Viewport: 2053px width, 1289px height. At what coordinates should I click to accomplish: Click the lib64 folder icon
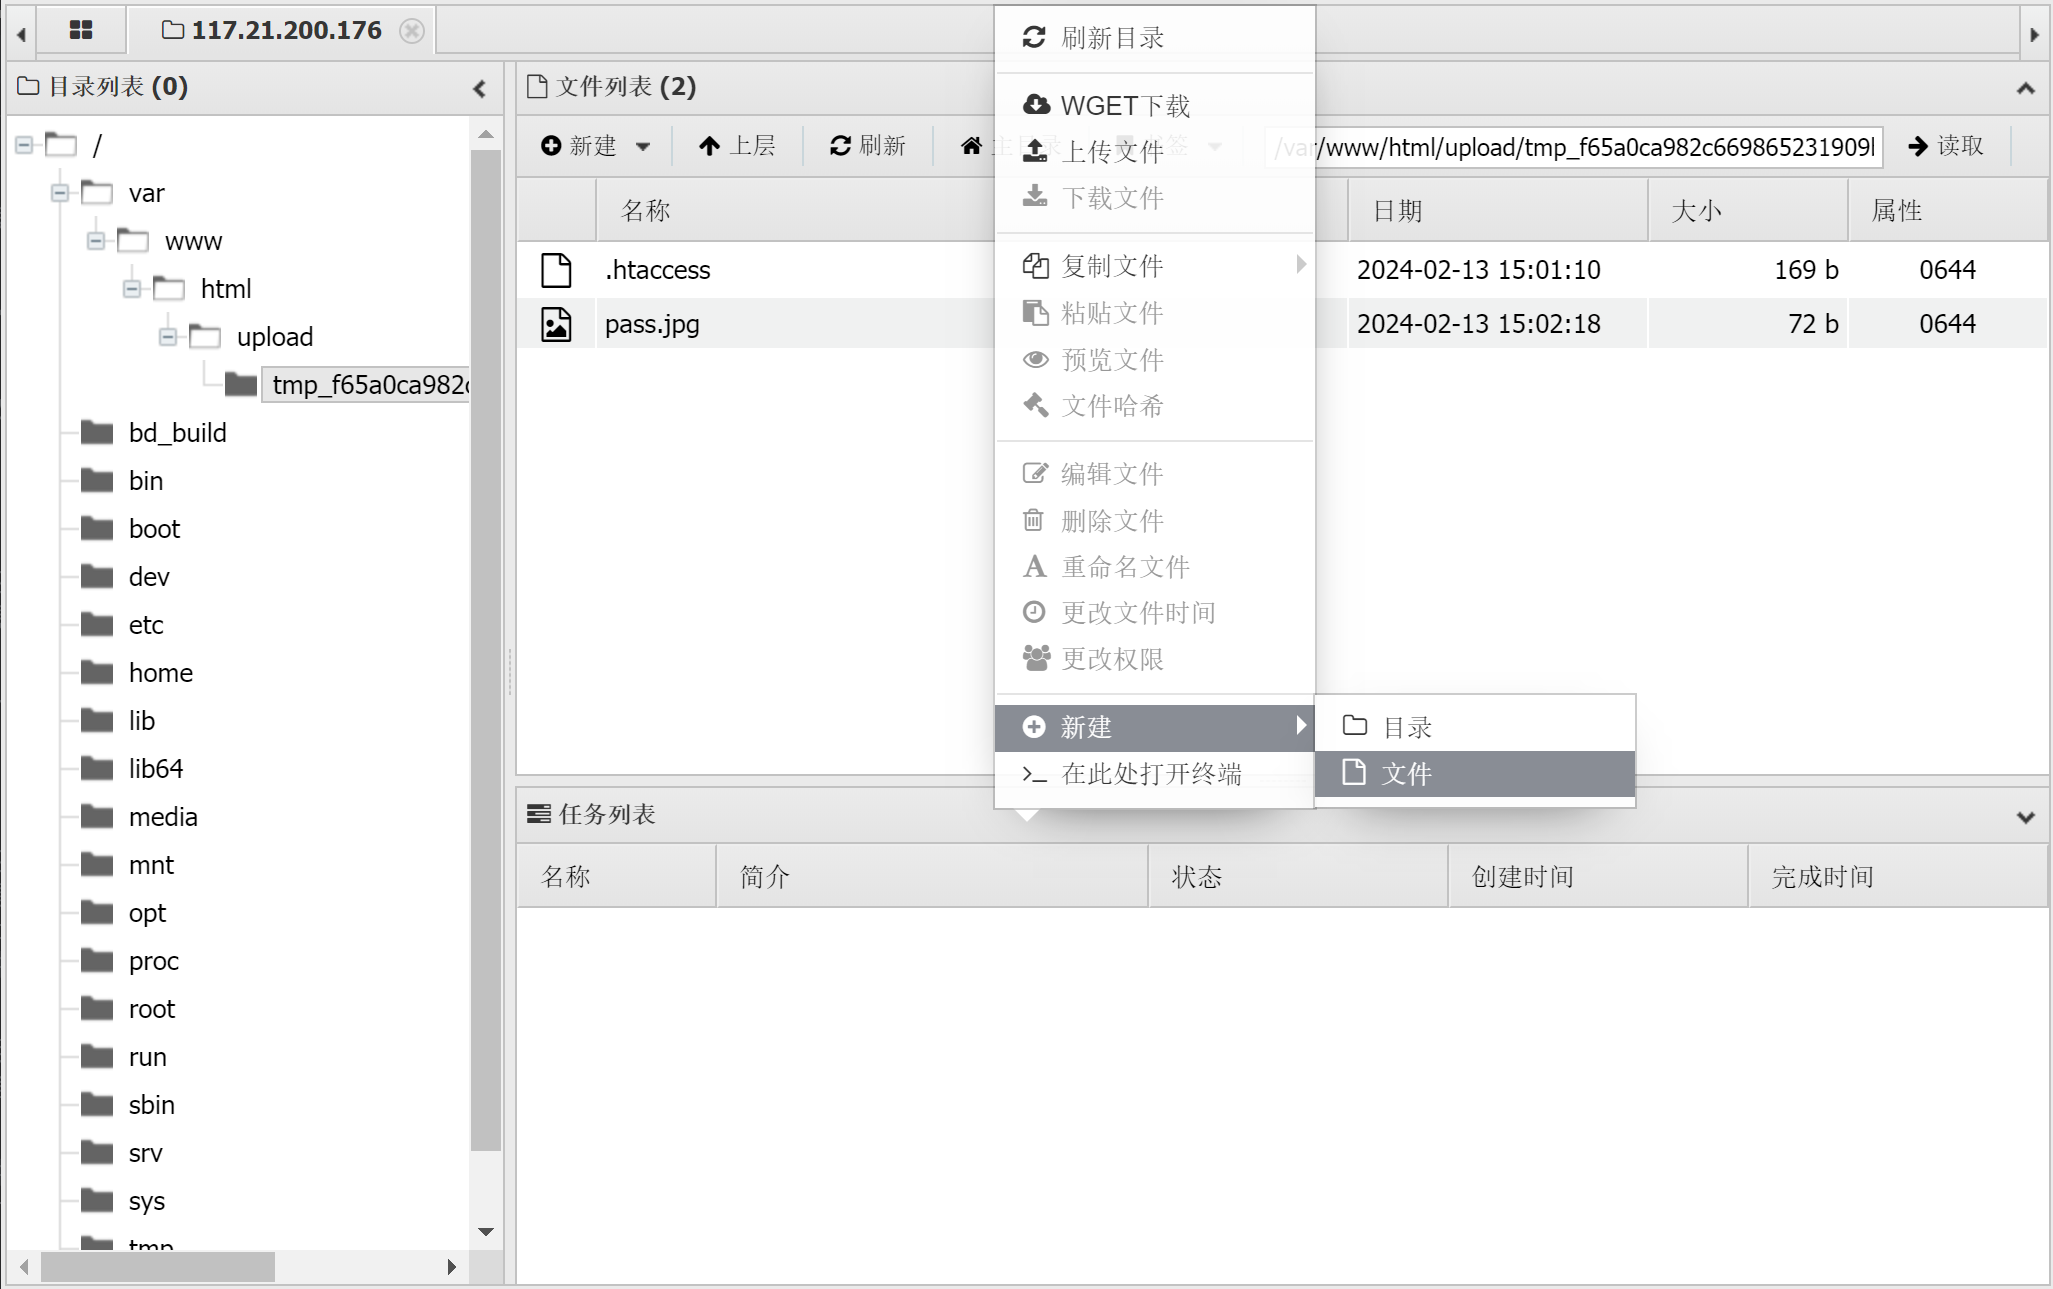[x=97, y=768]
